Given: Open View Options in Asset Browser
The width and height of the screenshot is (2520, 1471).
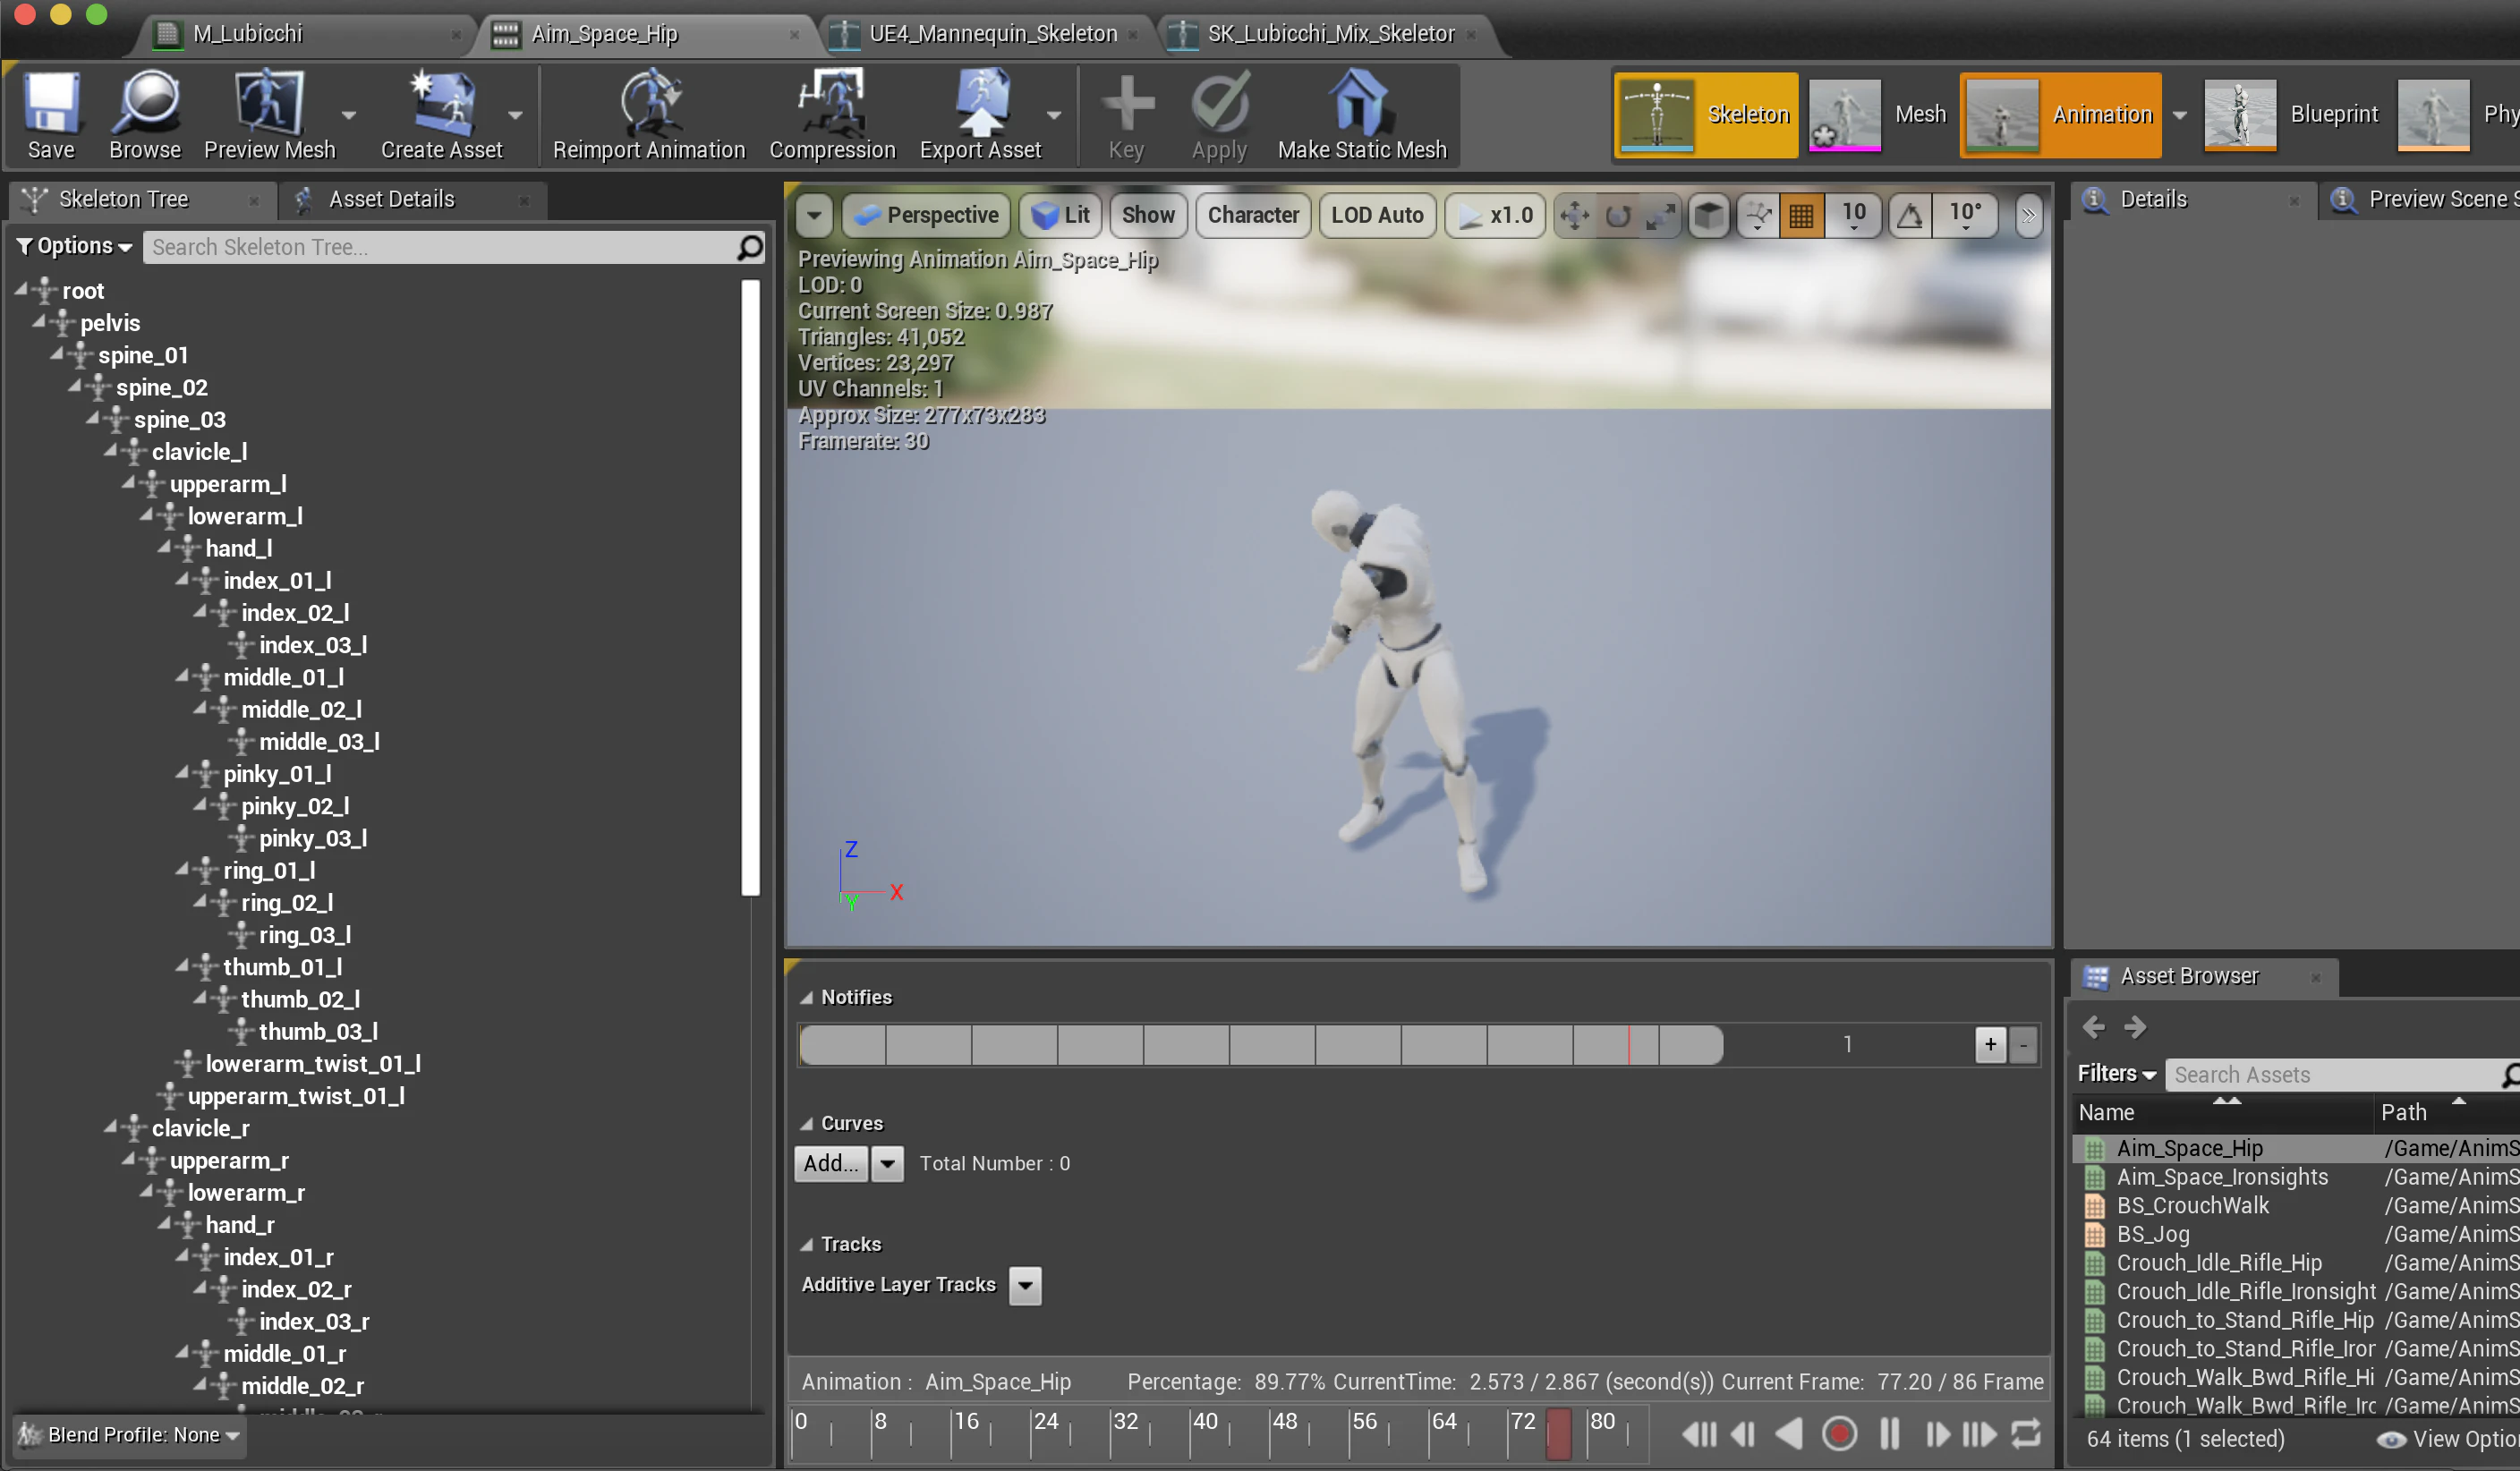Looking at the screenshot, I should click(x=2448, y=1439).
